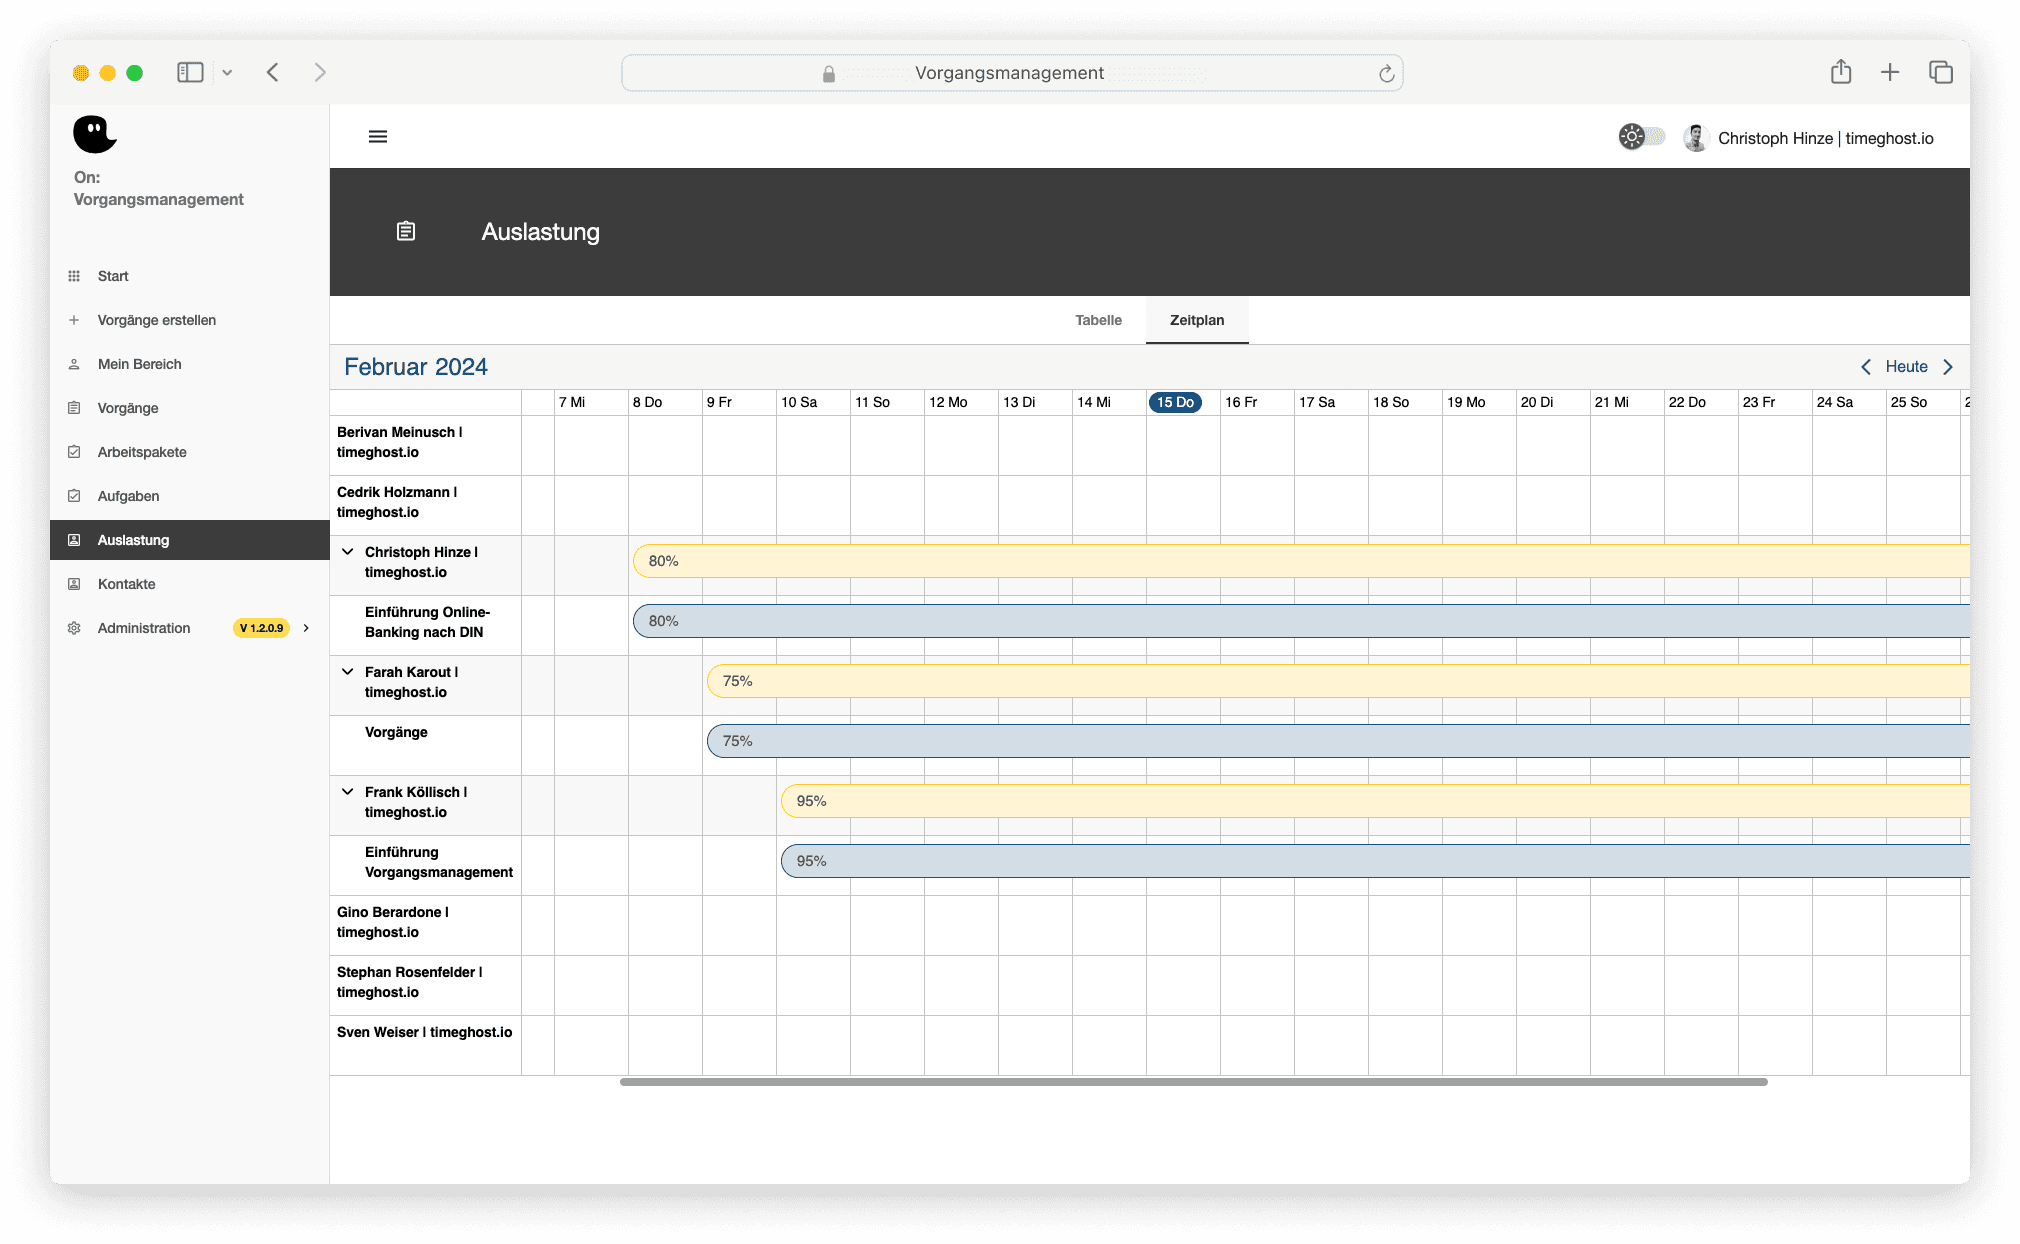Select Stephan Rosenfelder row label
The width and height of the screenshot is (2020, 1244).
[410, 982]
